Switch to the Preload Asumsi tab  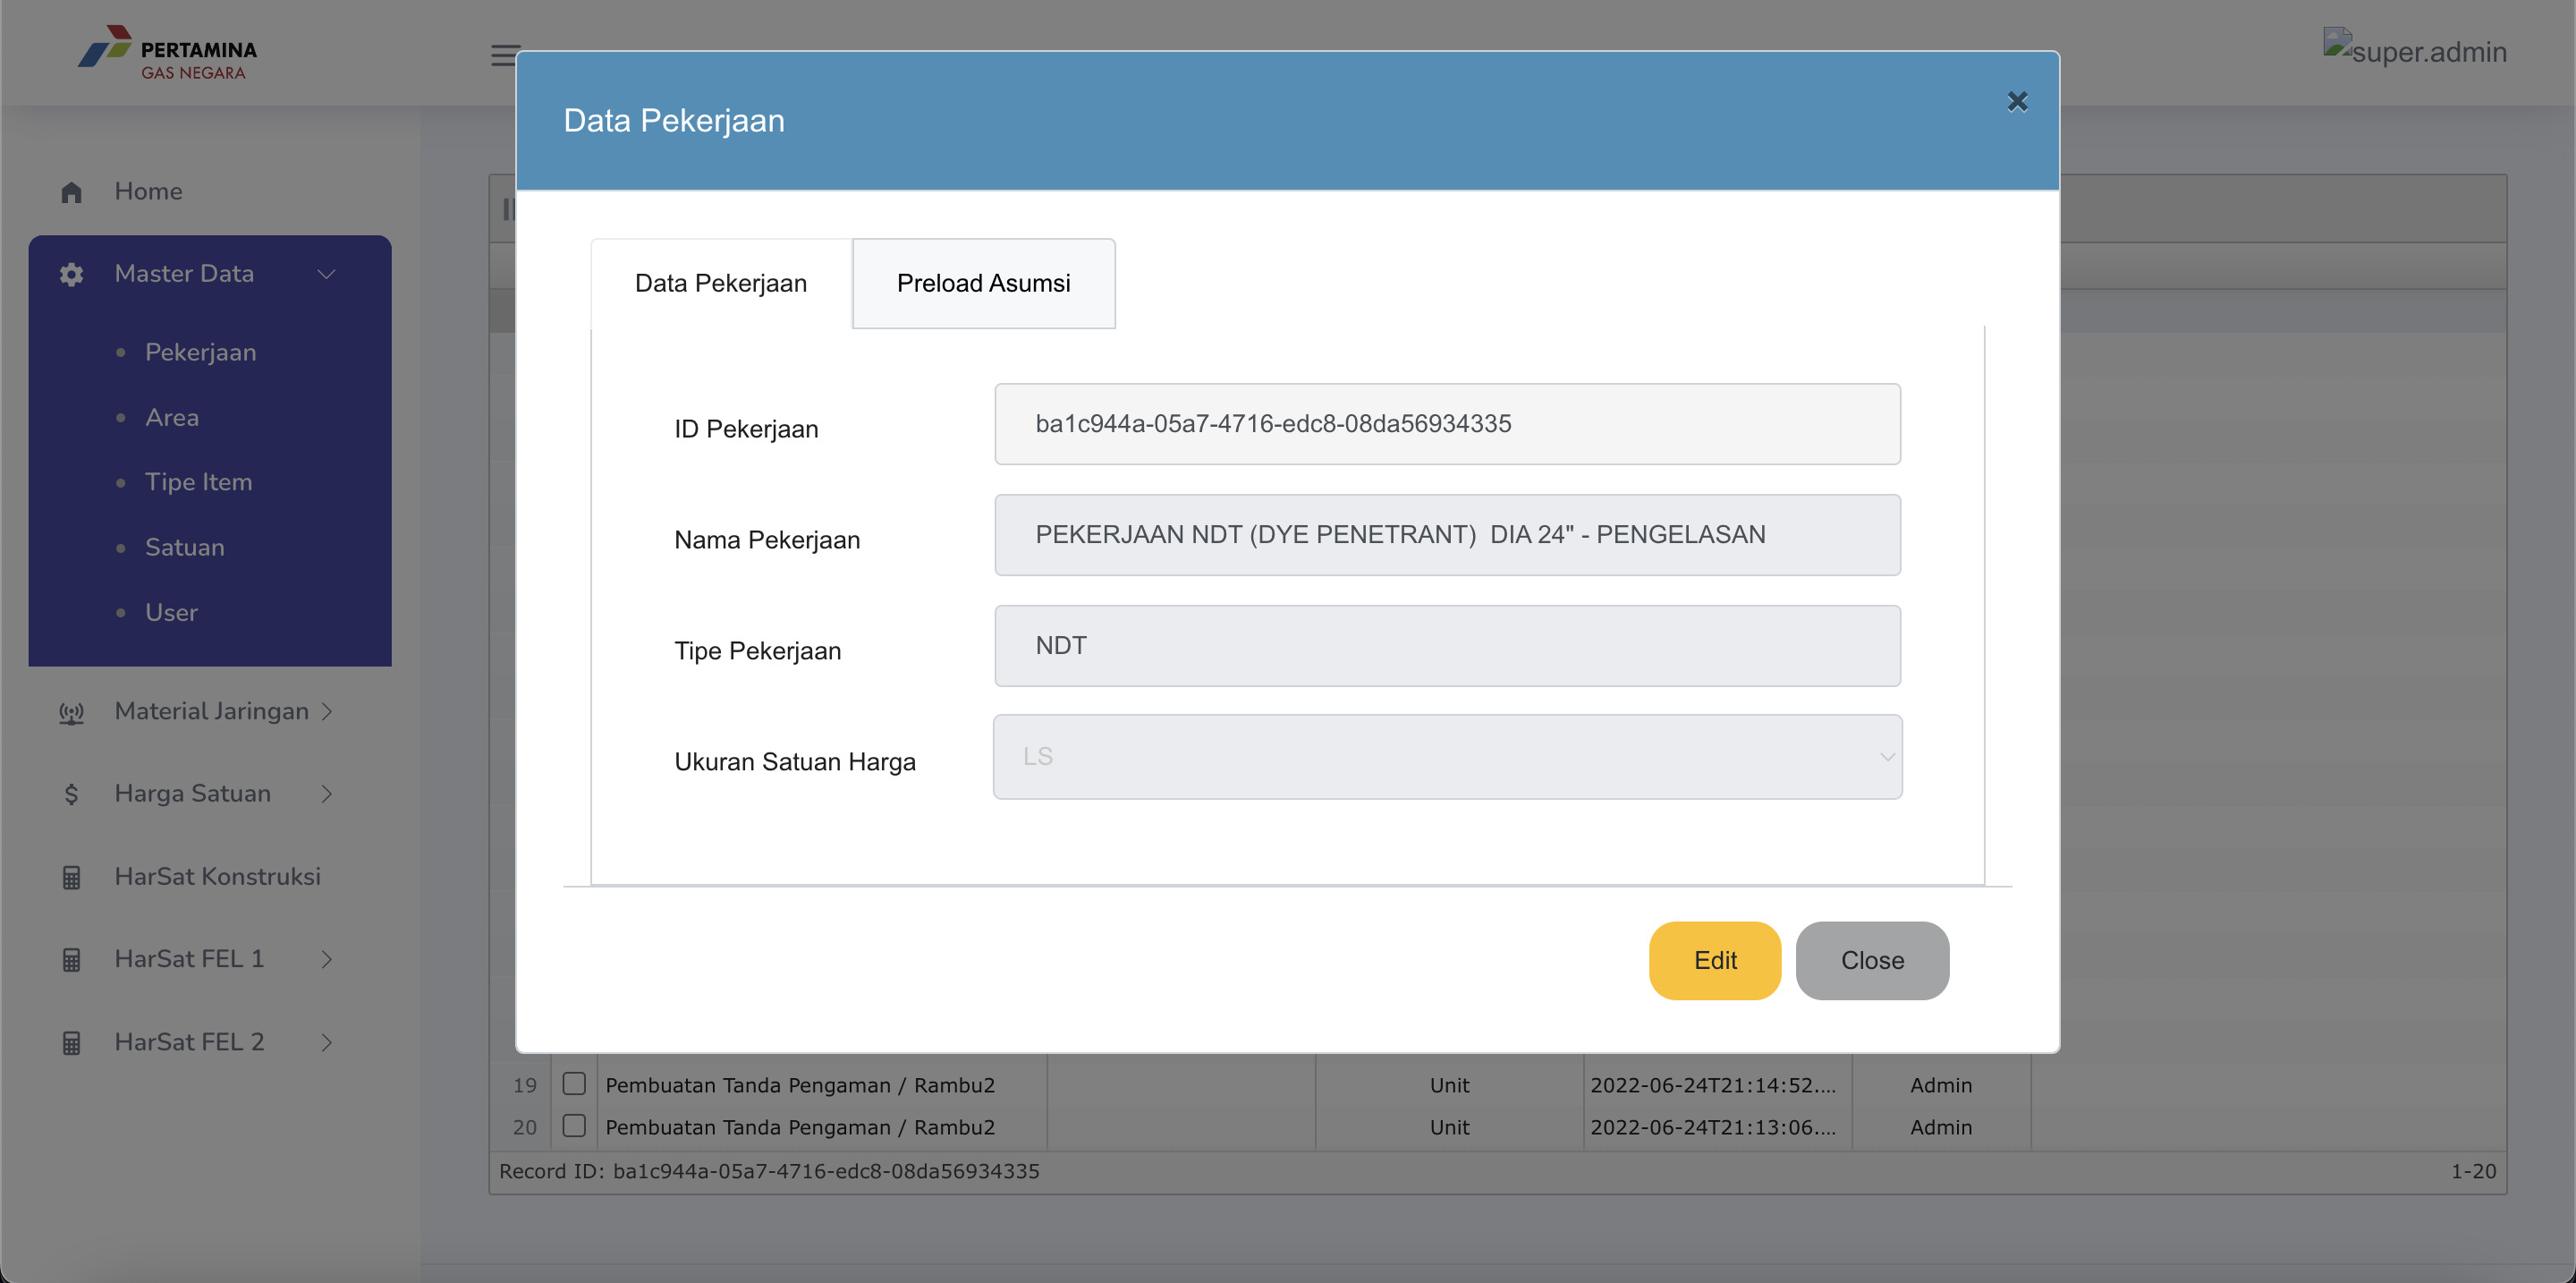tap(983, 283)
